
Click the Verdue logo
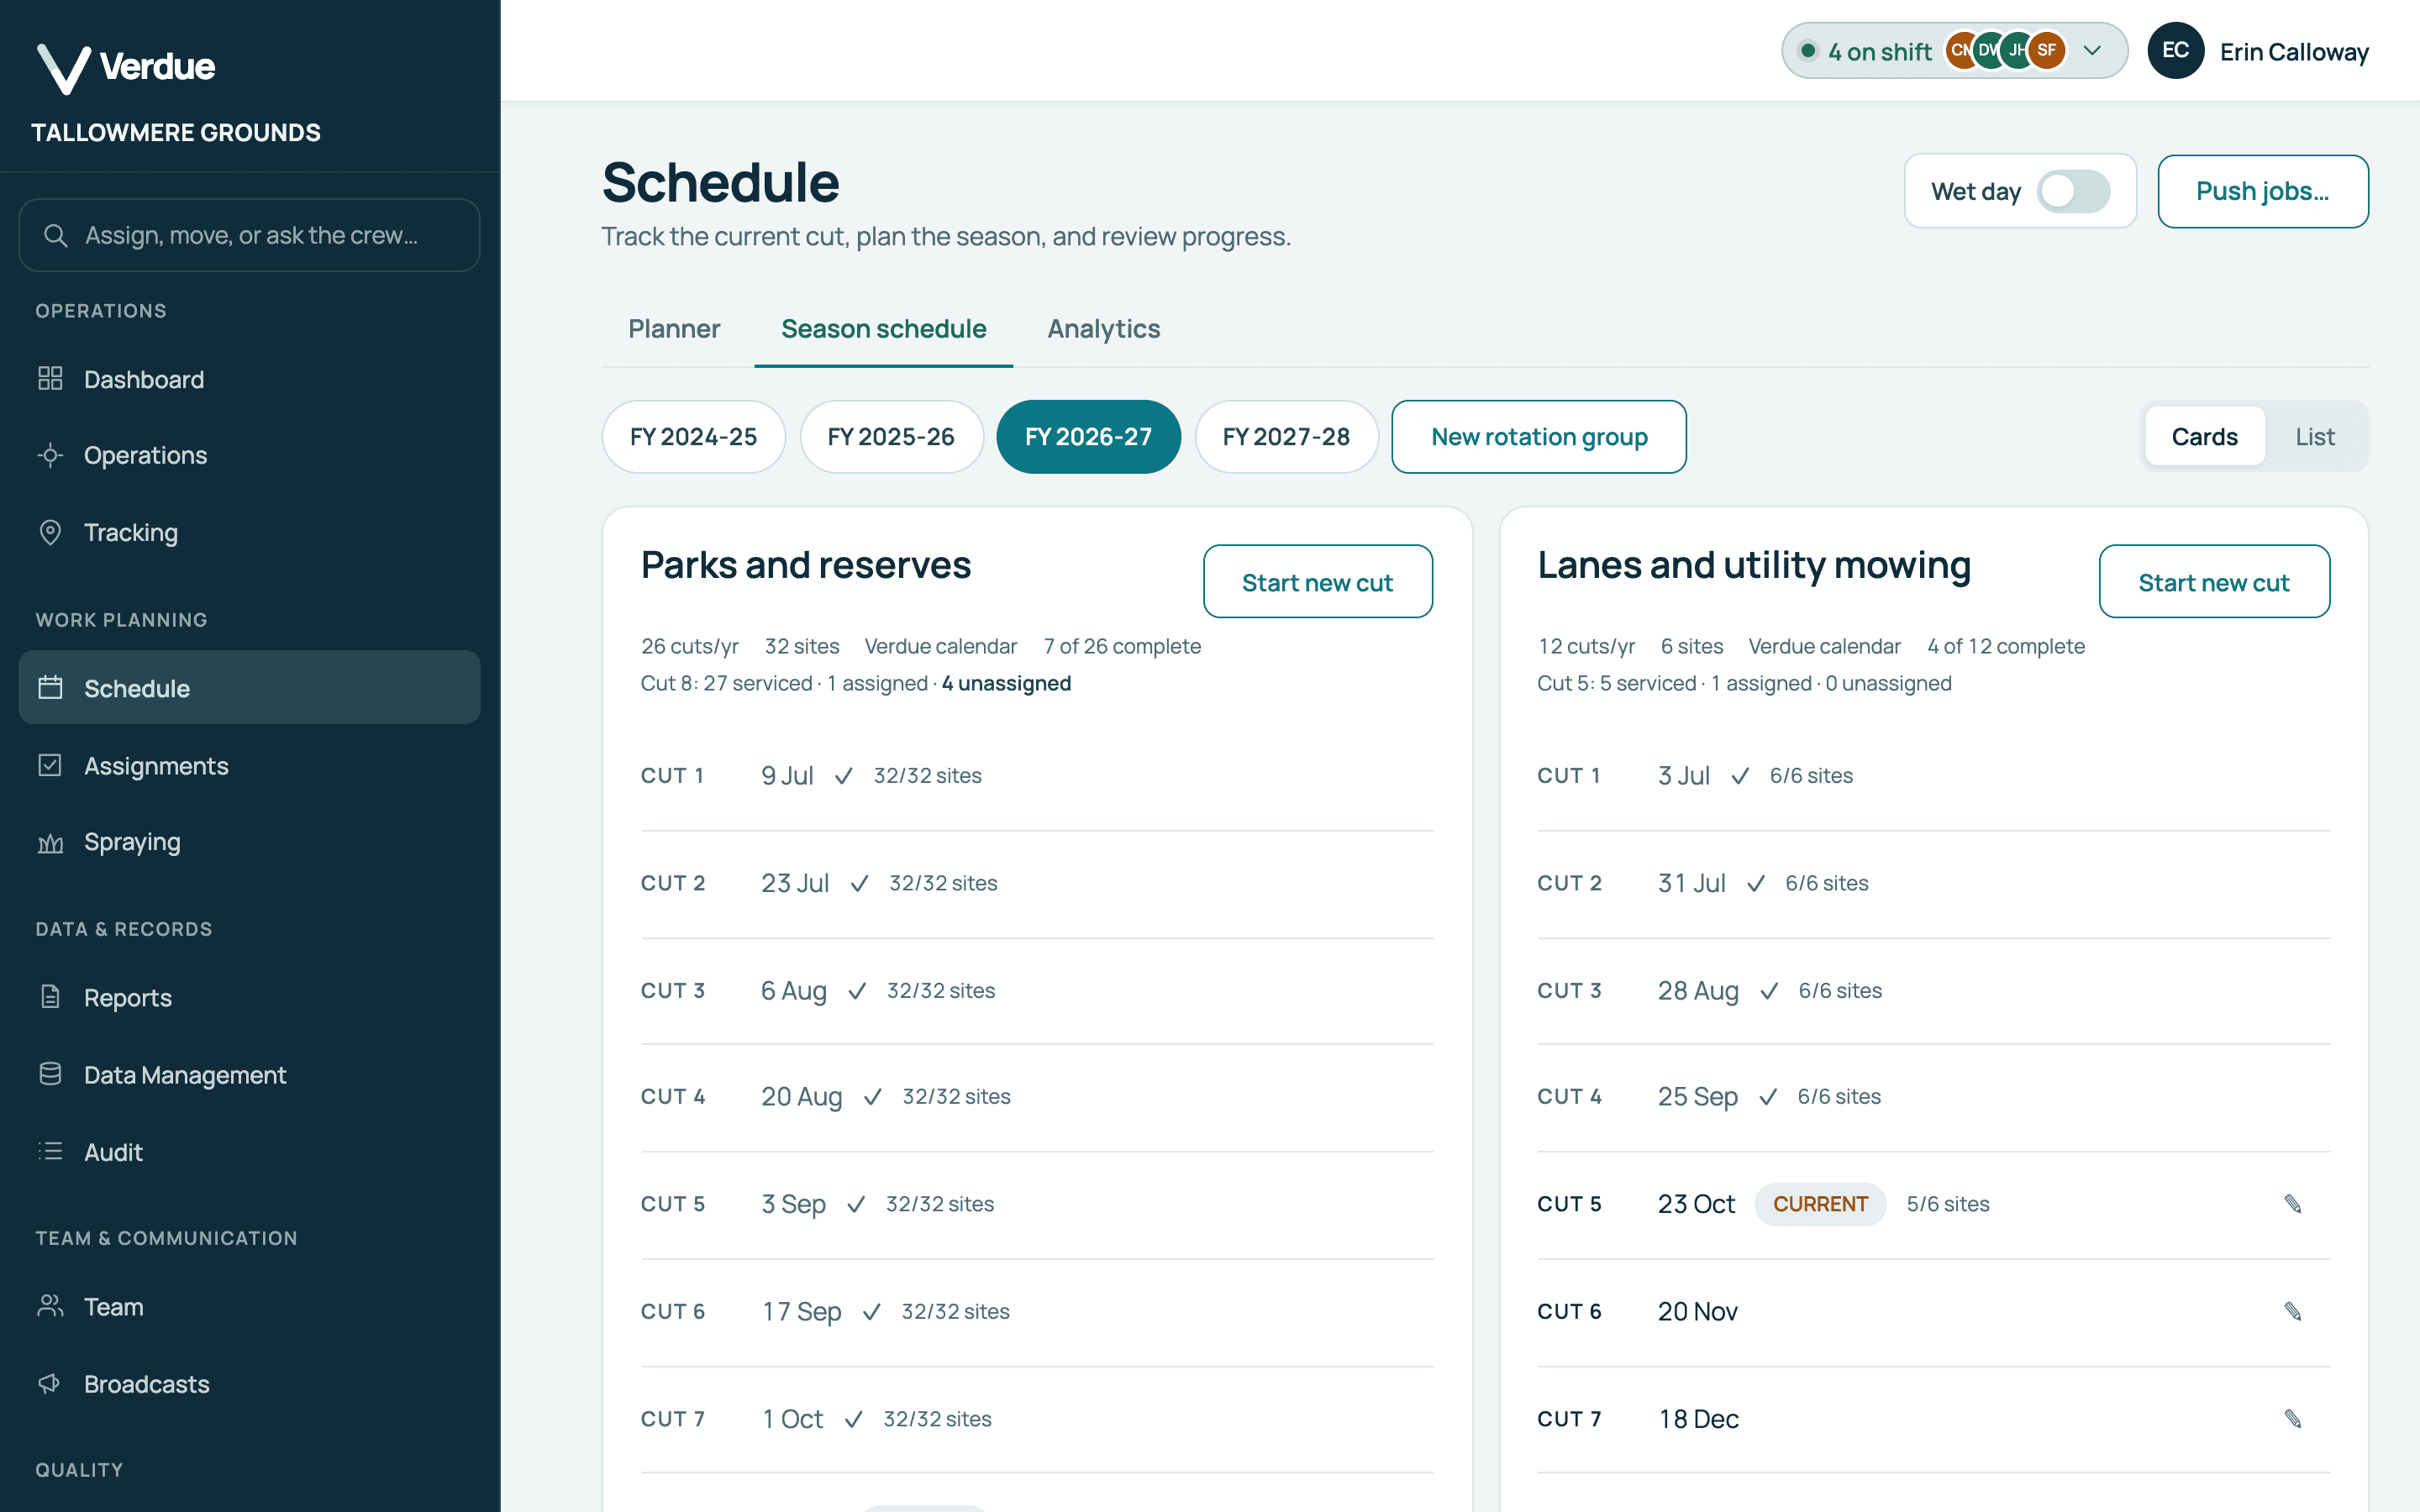126,68
